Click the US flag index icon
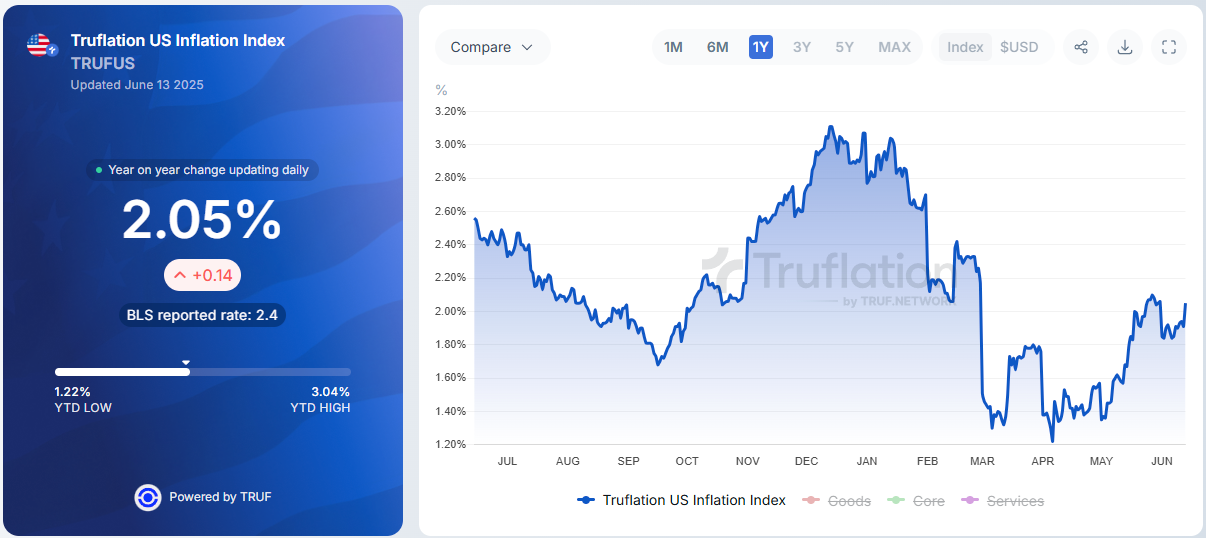 (x=40, y=45)
